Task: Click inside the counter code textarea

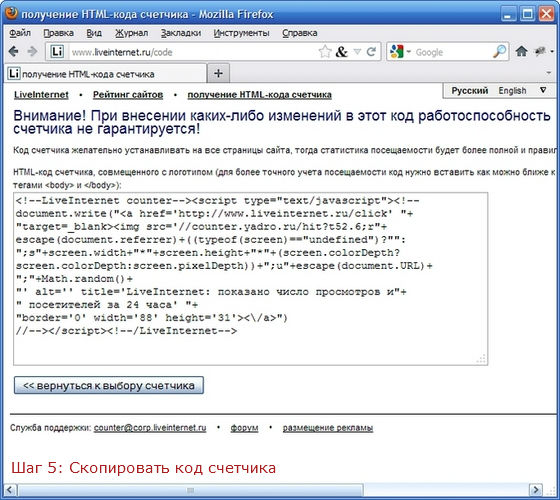Action: (250, 279)
